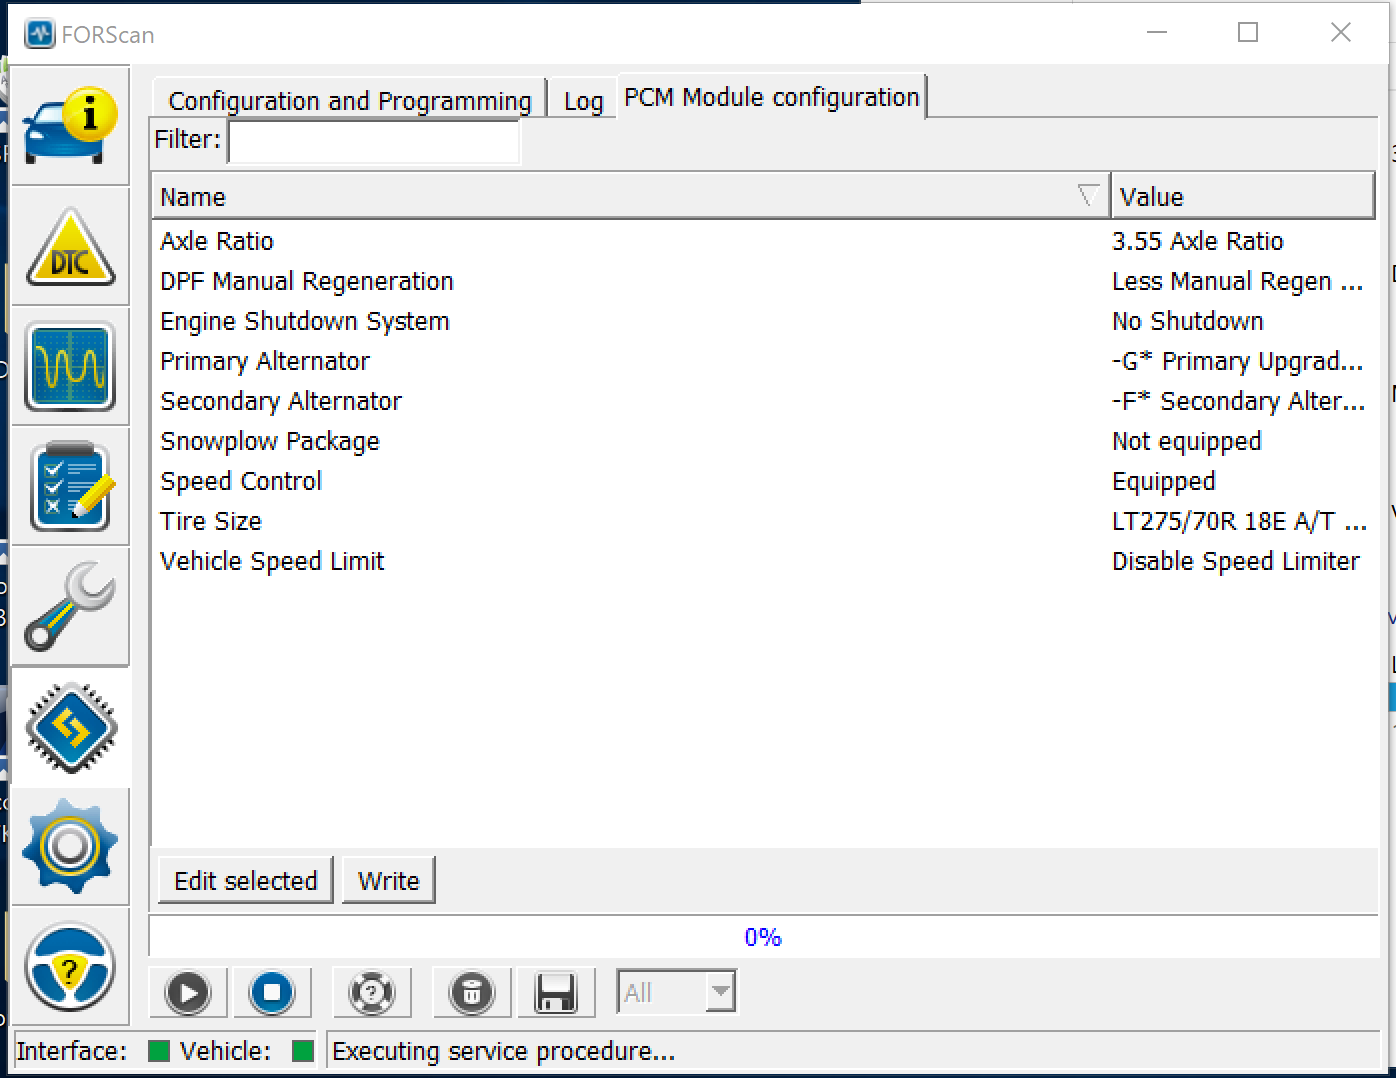1396x1078 pixels.
Task: Expand the All dropdown menu
Action: (719, 993)
